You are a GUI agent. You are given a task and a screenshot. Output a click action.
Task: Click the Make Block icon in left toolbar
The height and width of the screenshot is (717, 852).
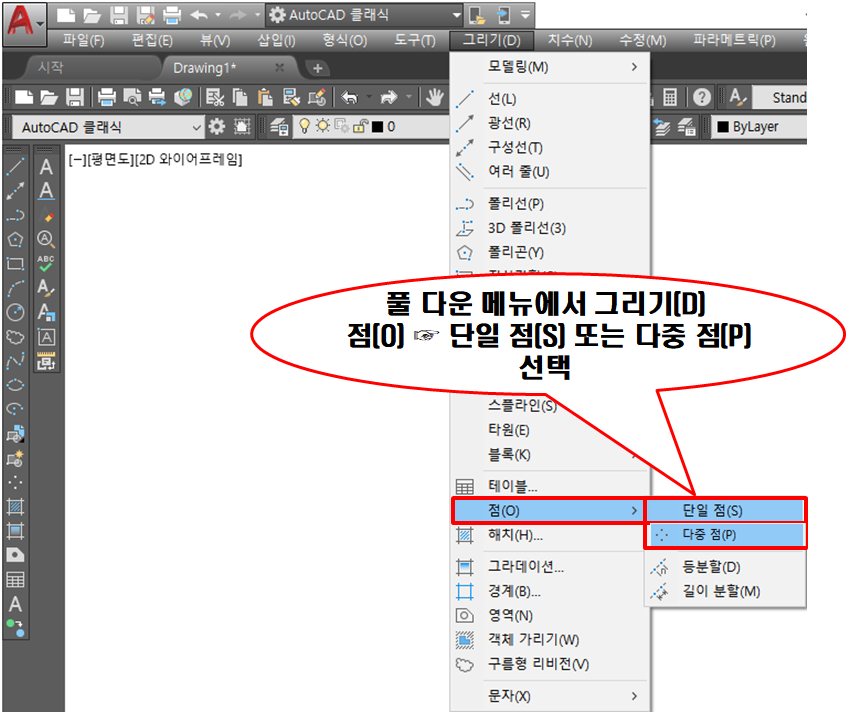(15, 458)
